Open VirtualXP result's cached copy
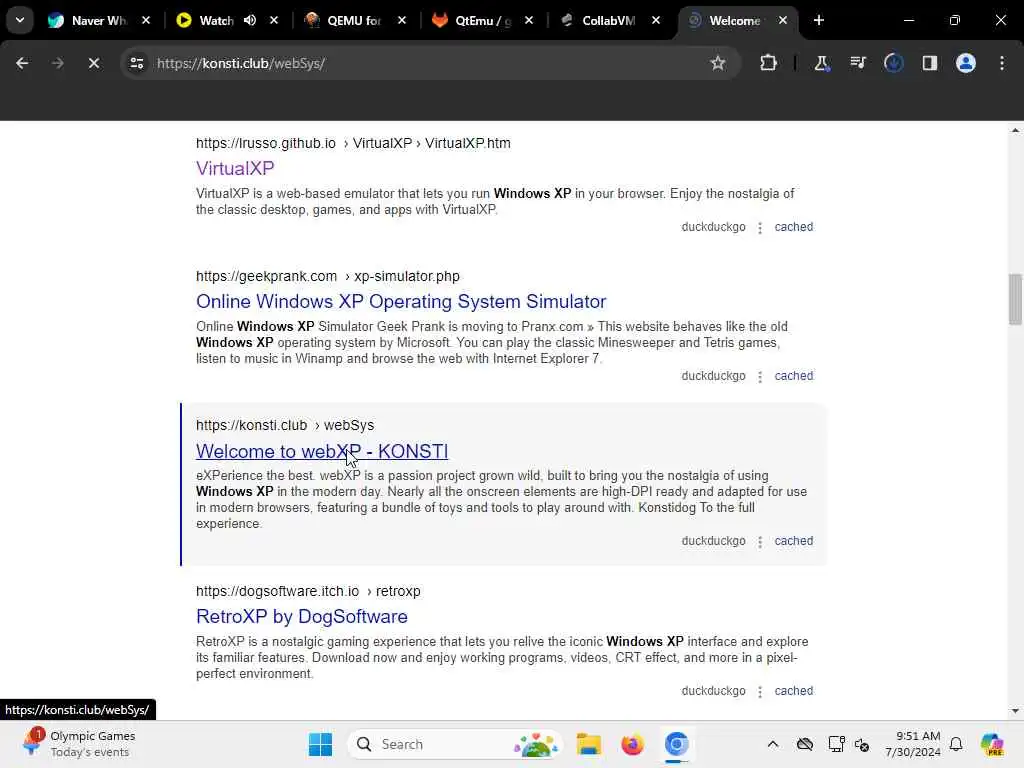Viewport: 1024px width, 768px height. (793, 227)
